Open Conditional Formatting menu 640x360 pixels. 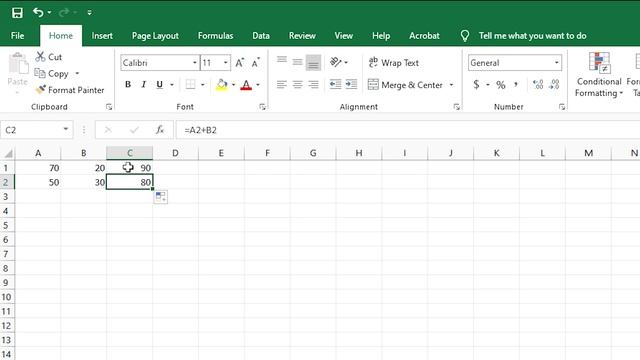click(x=599, y=75)
